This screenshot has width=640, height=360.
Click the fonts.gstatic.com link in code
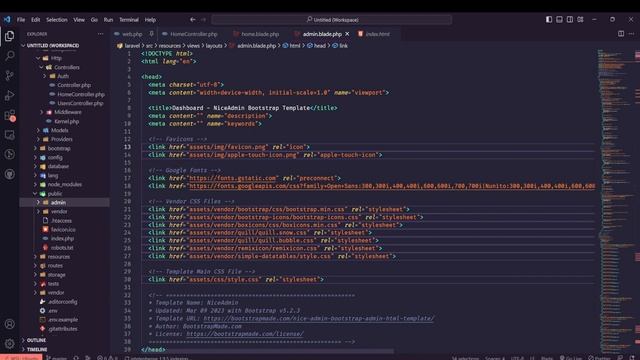pyautogui.click(x=233, y=178)
